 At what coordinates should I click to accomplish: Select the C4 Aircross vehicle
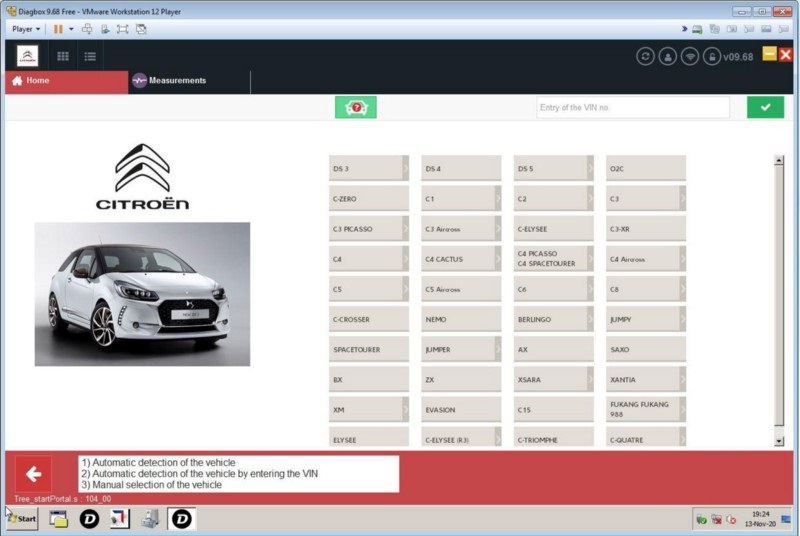point(645,259)
